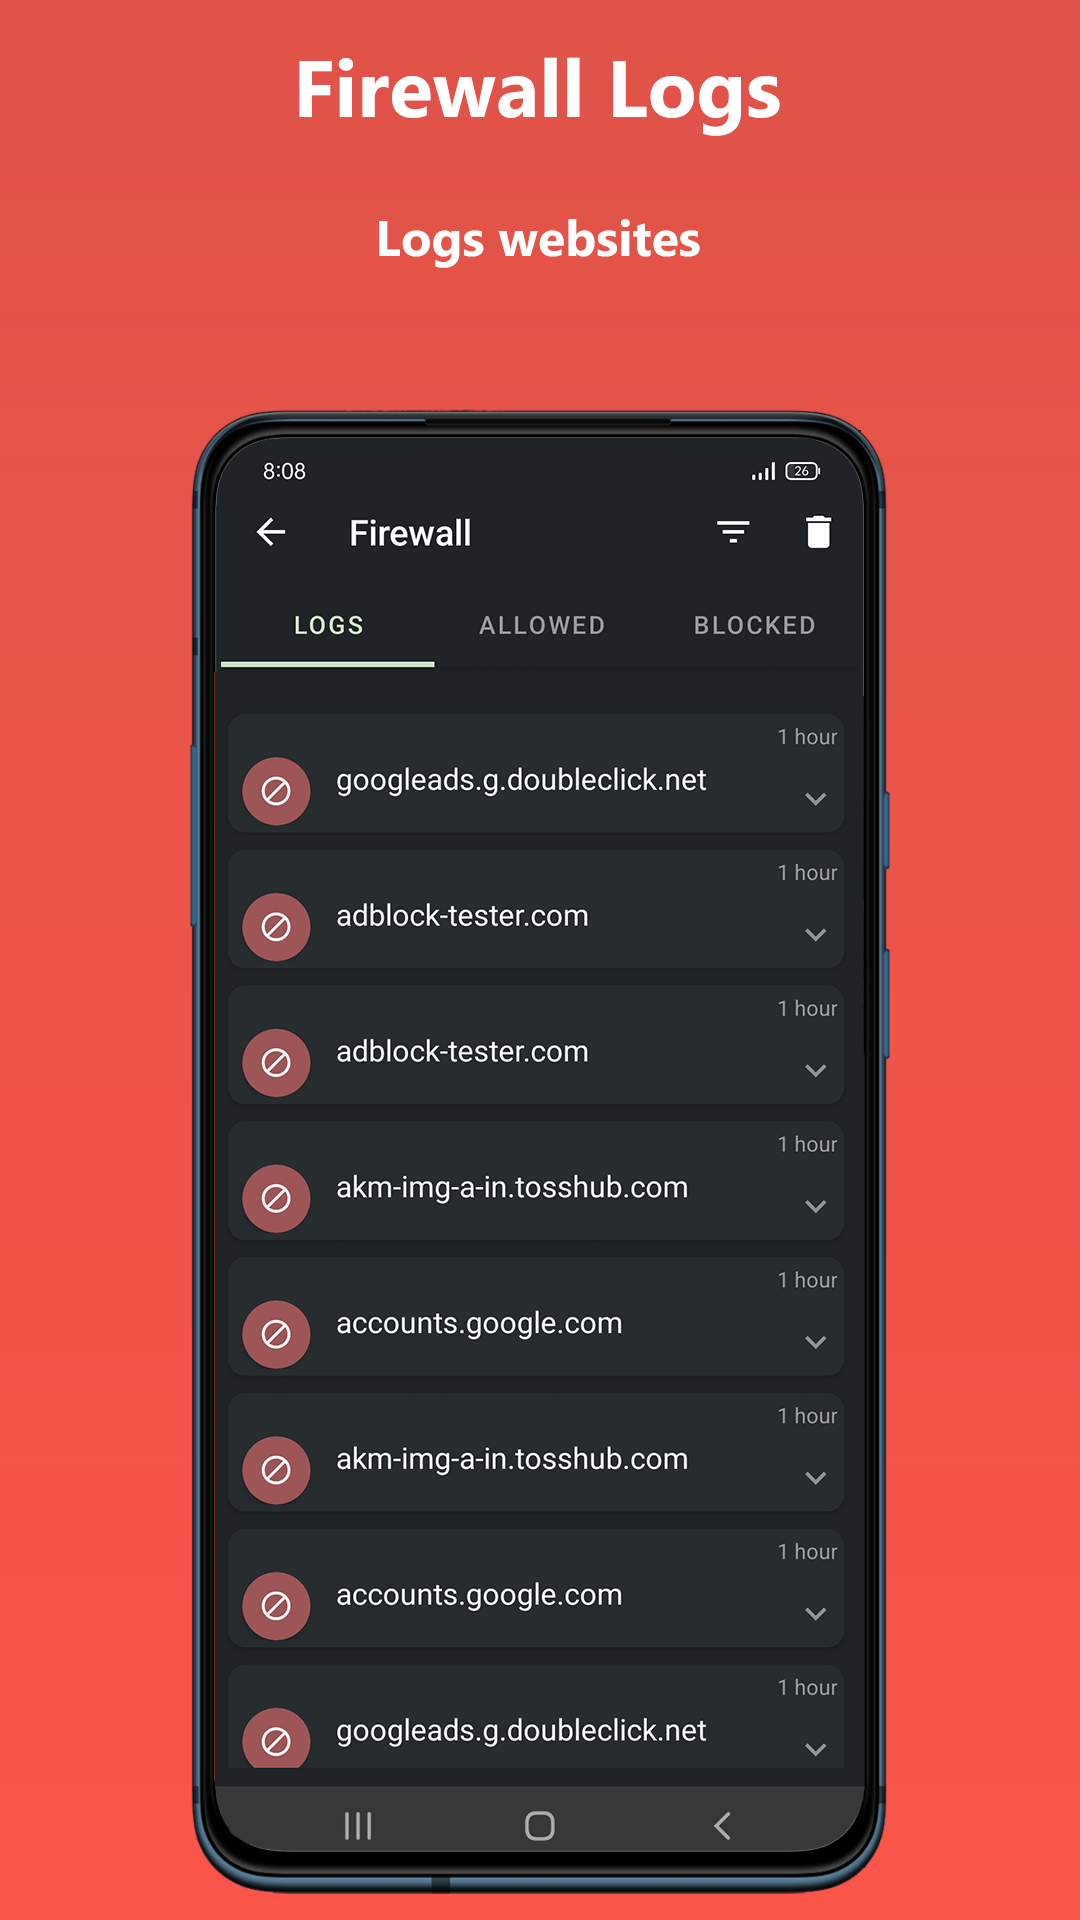Tap blocked icon on first adblock-tester.com entry
Image resolution: width=1080 pixels, height=1920 pixels.
276,927
